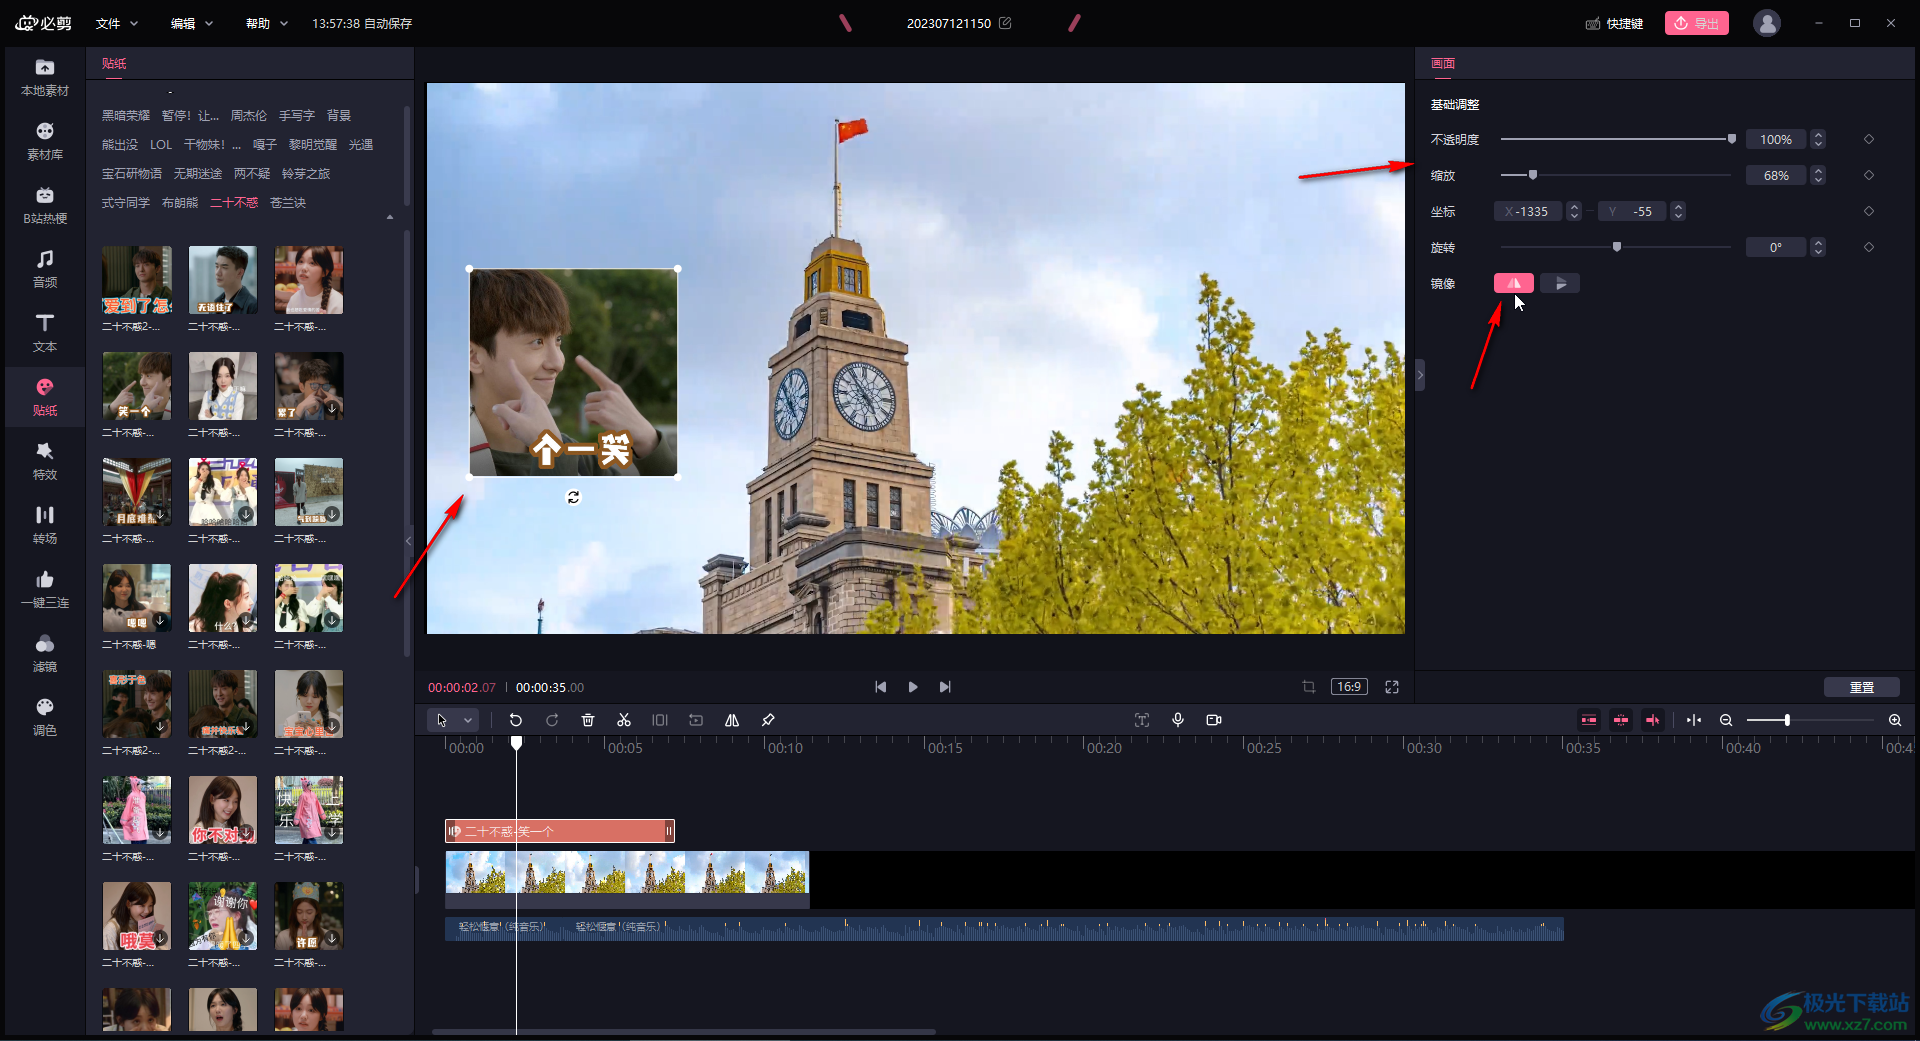Open the 特效 effects panel
This screenshot has width=1920, height=1041.
click(45, 462)
